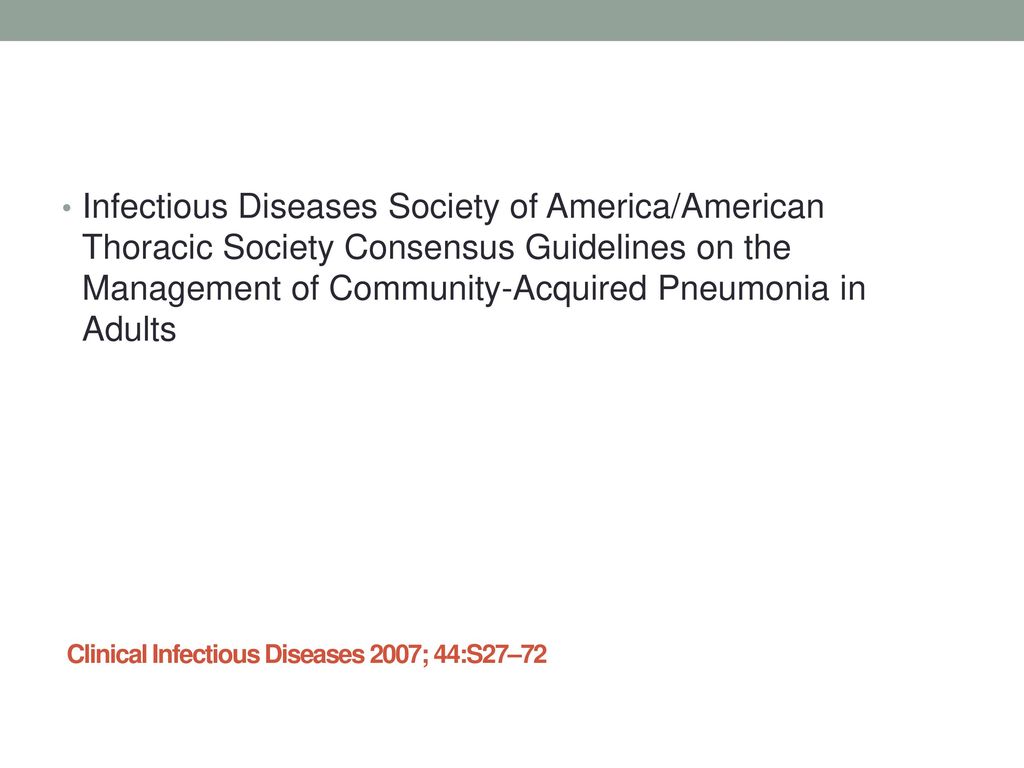Click the word 'Society' in first bullet line
Screen dimensions: 1024x768
pos(443,206)
